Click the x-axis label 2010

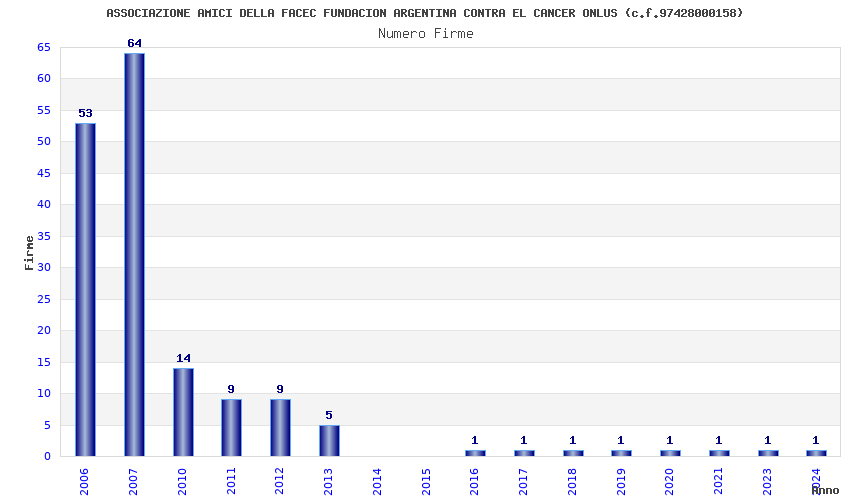tap(182, 482)
